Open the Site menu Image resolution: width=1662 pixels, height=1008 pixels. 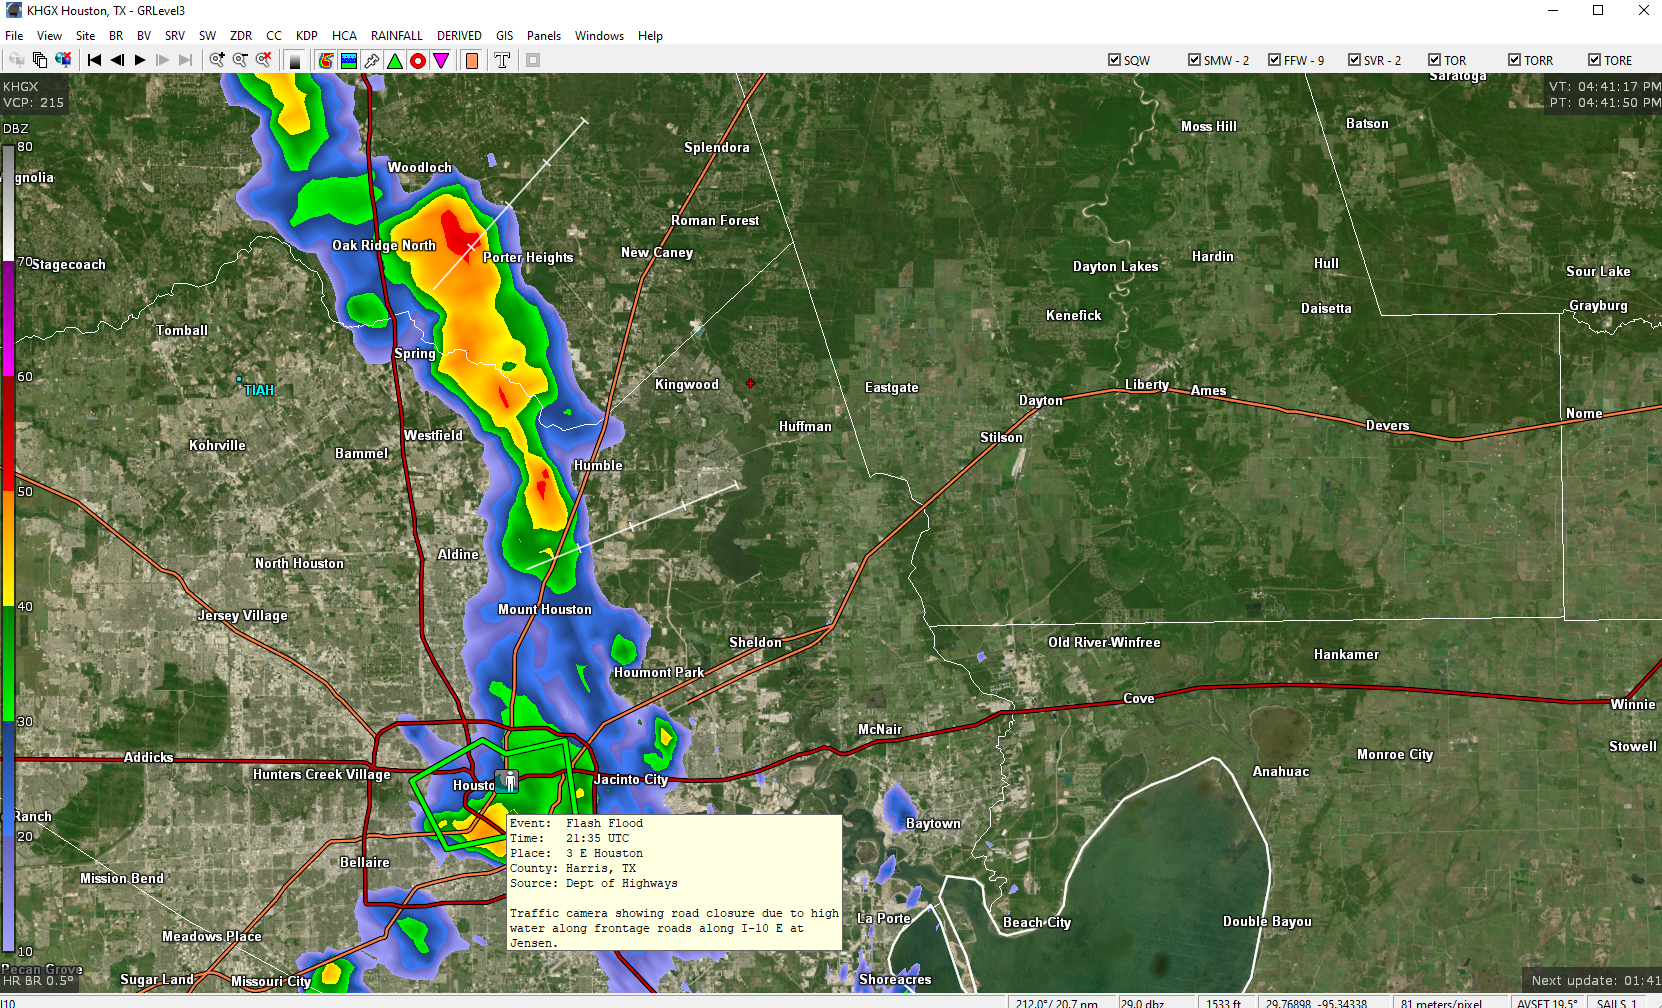tap(86, 36)
